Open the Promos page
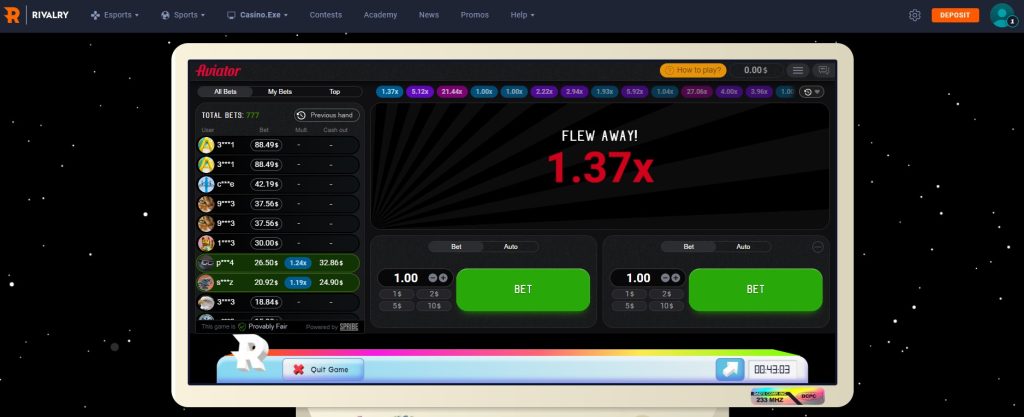1024x417 pixels. tap(475, 15)
